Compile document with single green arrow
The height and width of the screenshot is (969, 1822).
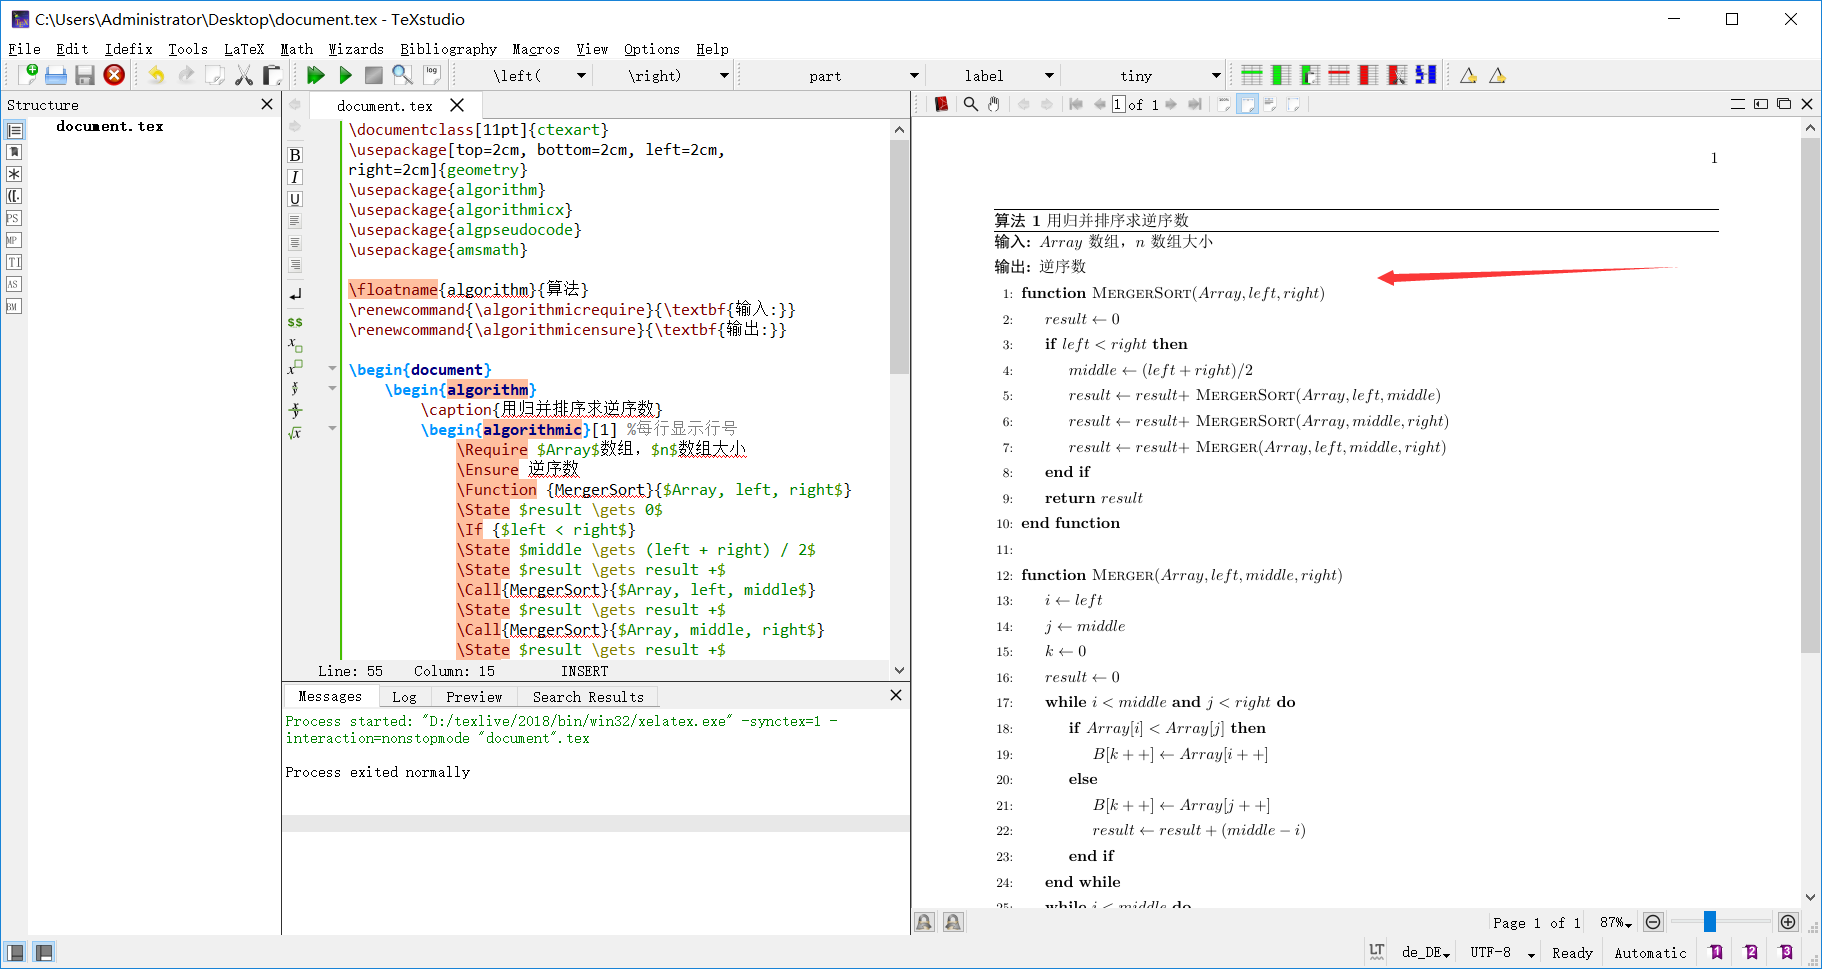(345, 75)
